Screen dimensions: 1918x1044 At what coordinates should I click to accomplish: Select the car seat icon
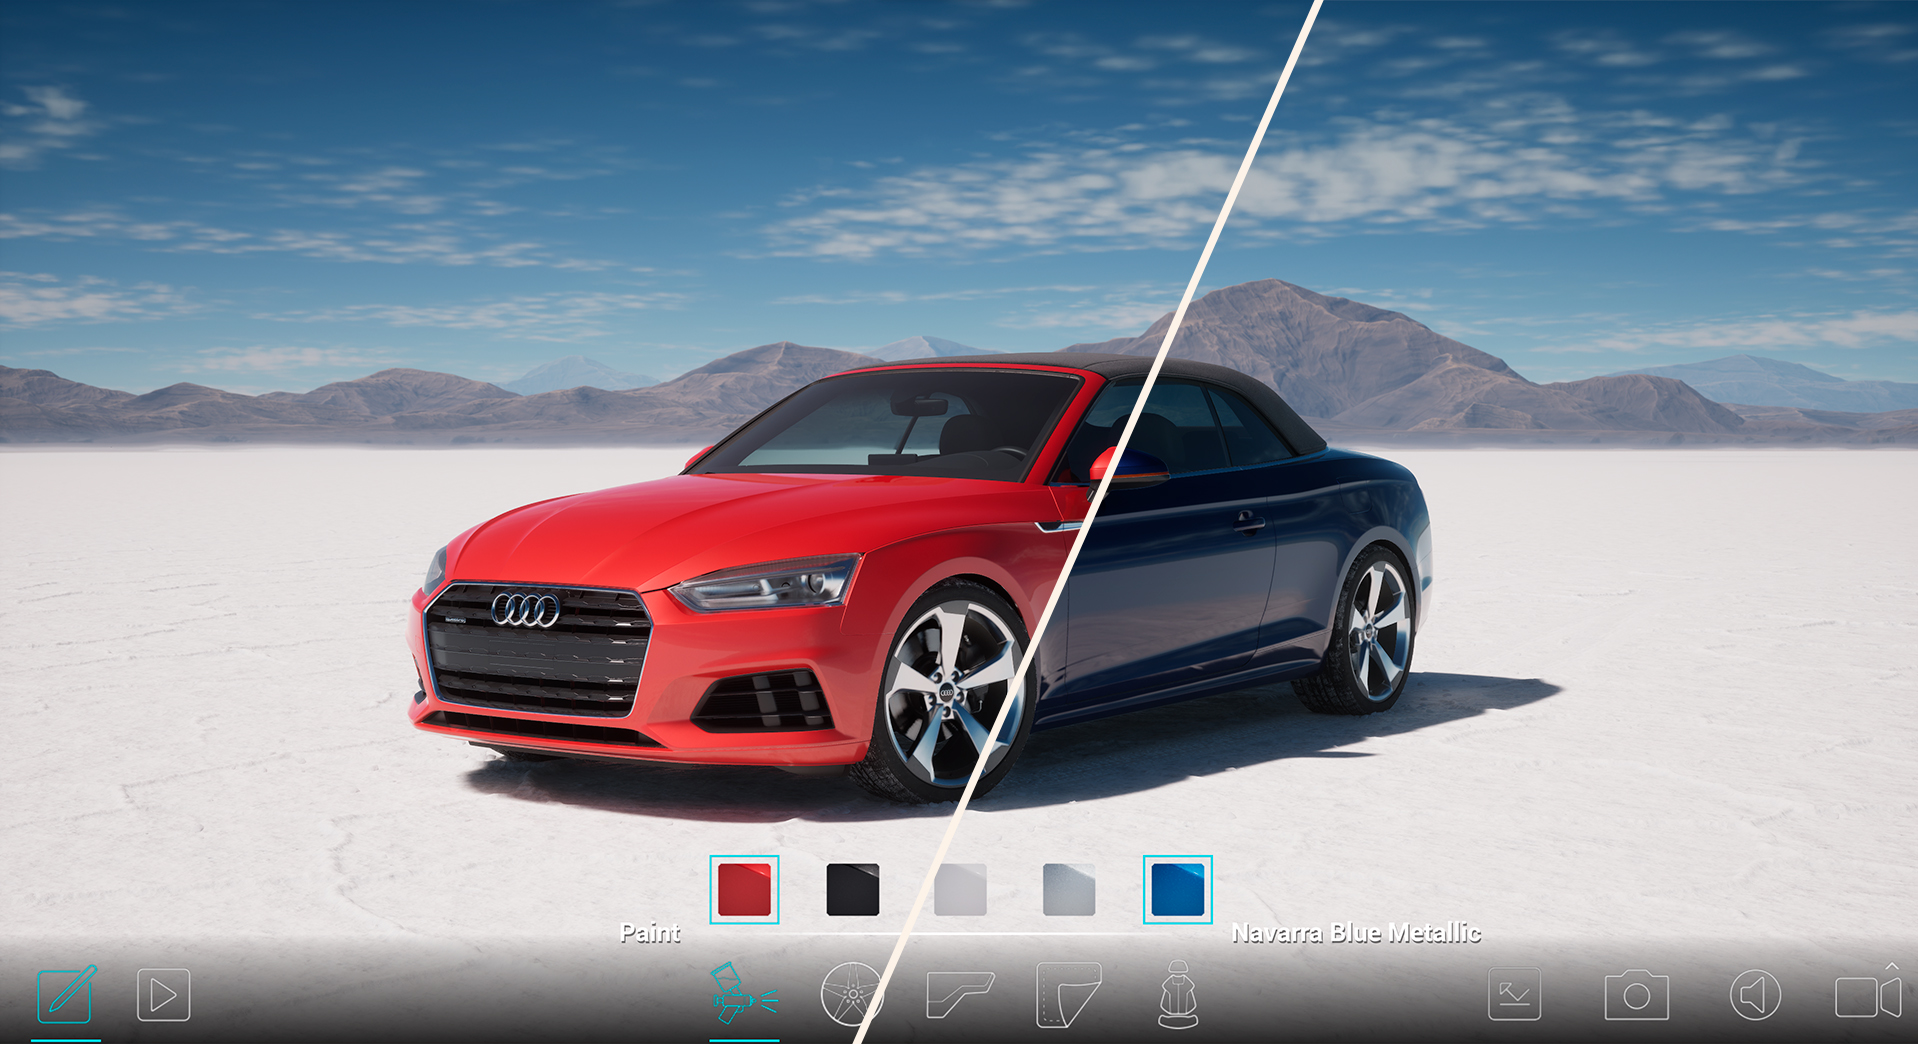click(x=1177, y=994)
